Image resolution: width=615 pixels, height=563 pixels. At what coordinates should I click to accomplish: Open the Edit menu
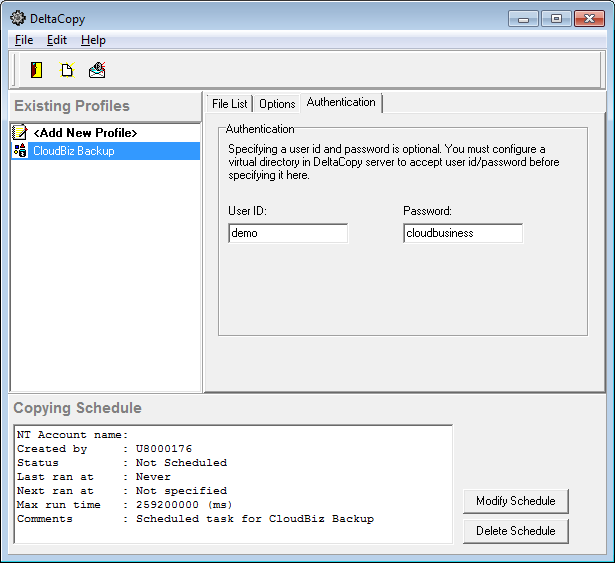(57, 40)
